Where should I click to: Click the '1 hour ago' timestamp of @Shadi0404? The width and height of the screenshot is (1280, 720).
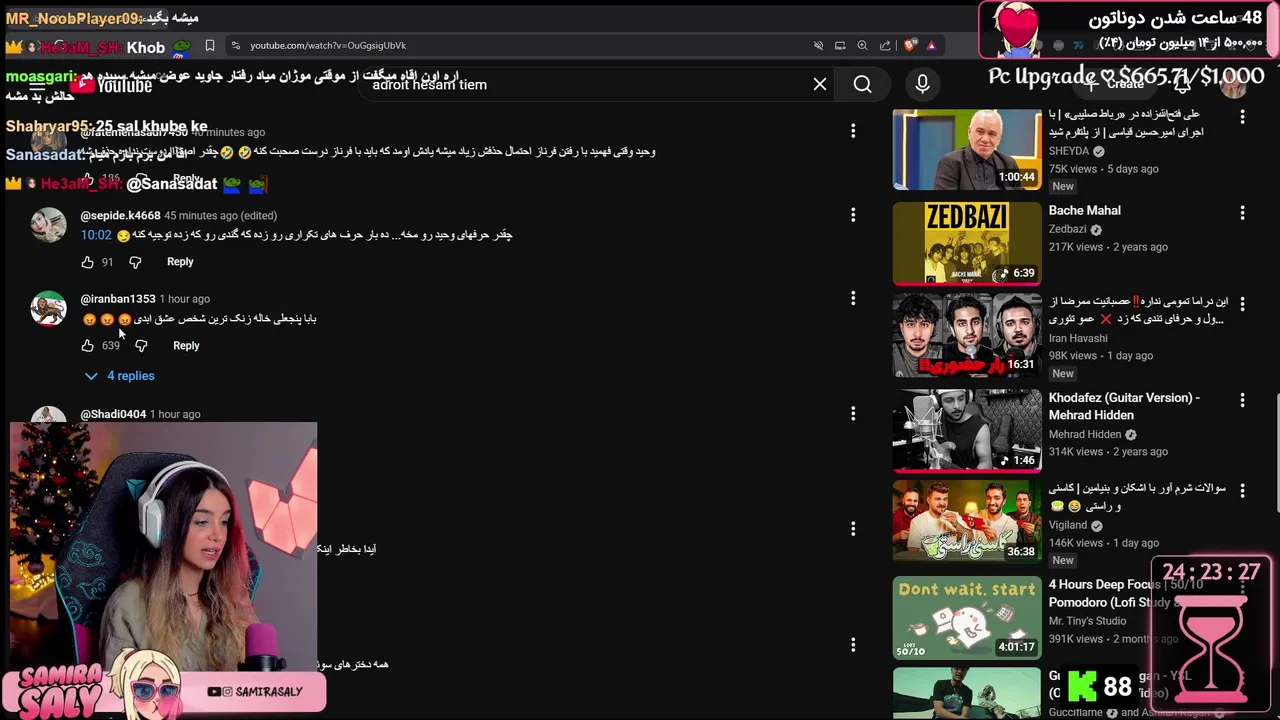[175, 414]
